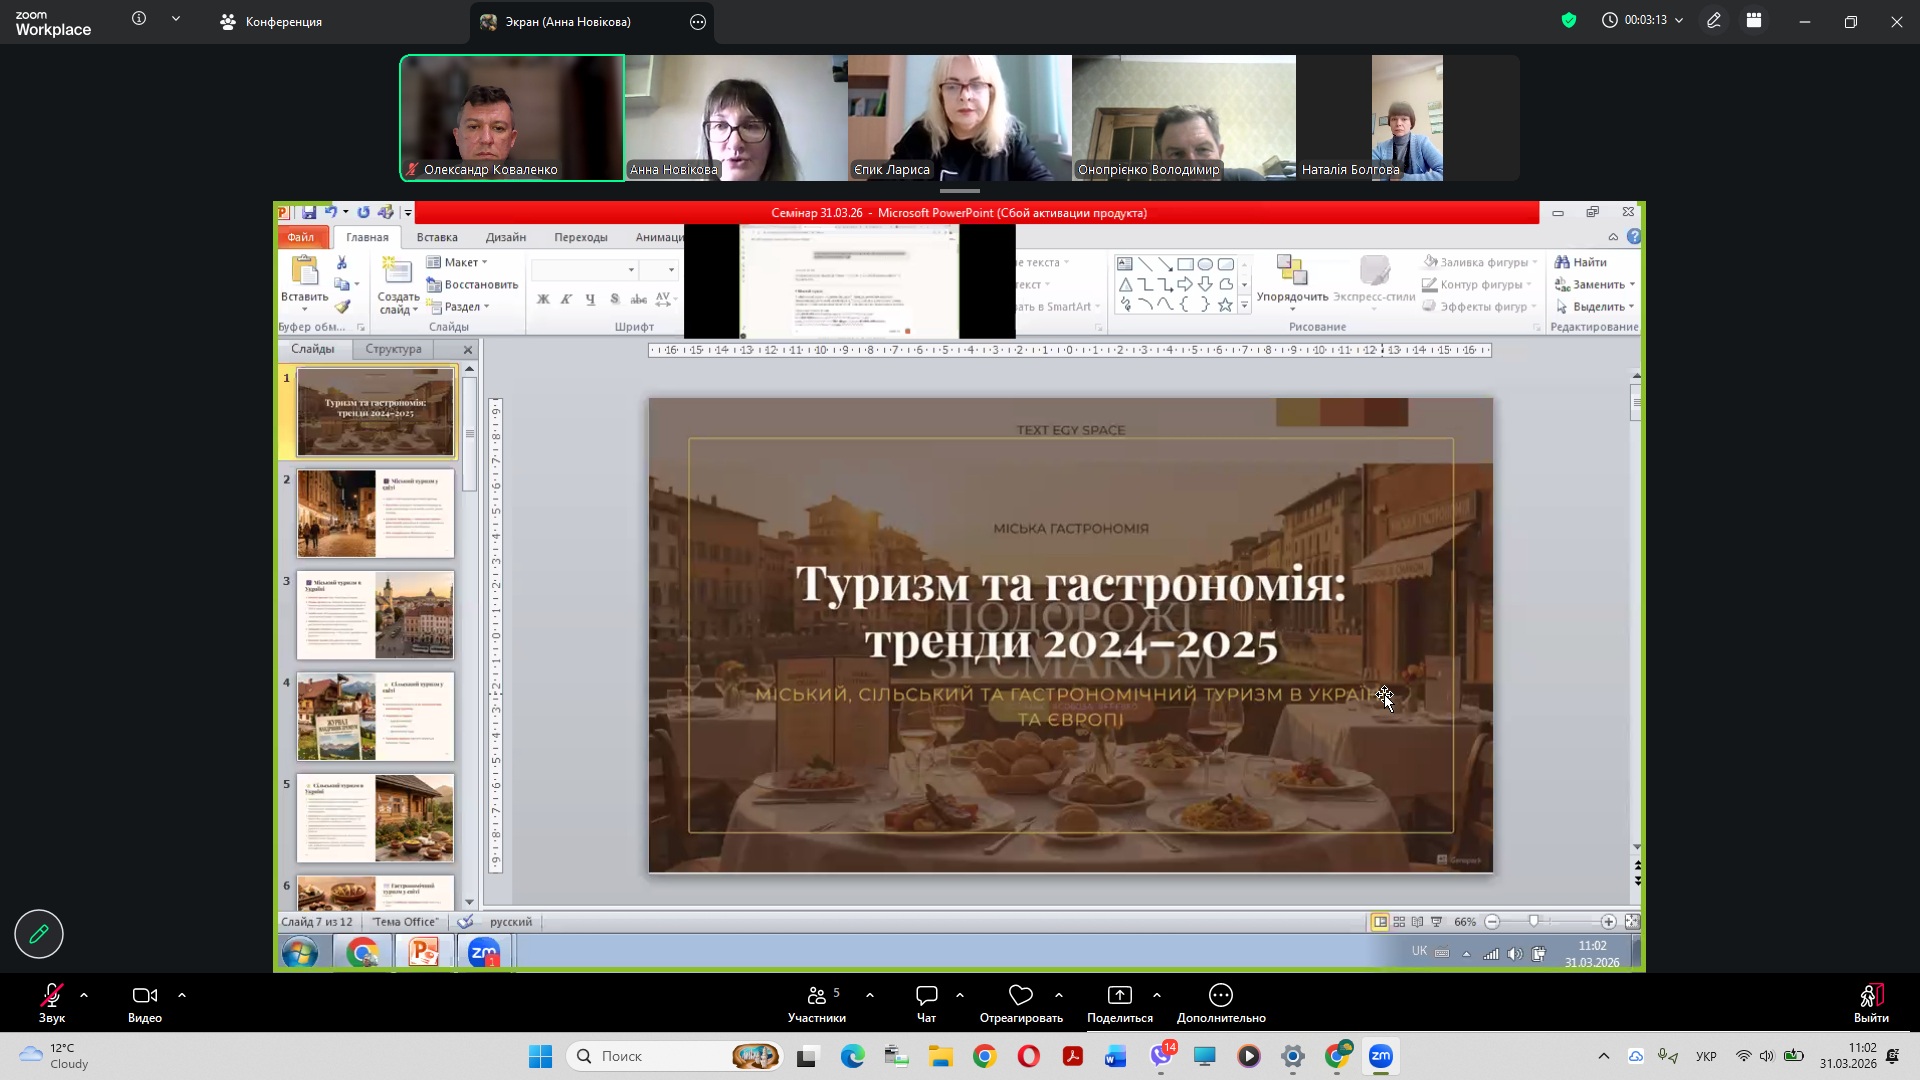
Task: Select Анна Новікова video thumbnail
Action: 736,118
